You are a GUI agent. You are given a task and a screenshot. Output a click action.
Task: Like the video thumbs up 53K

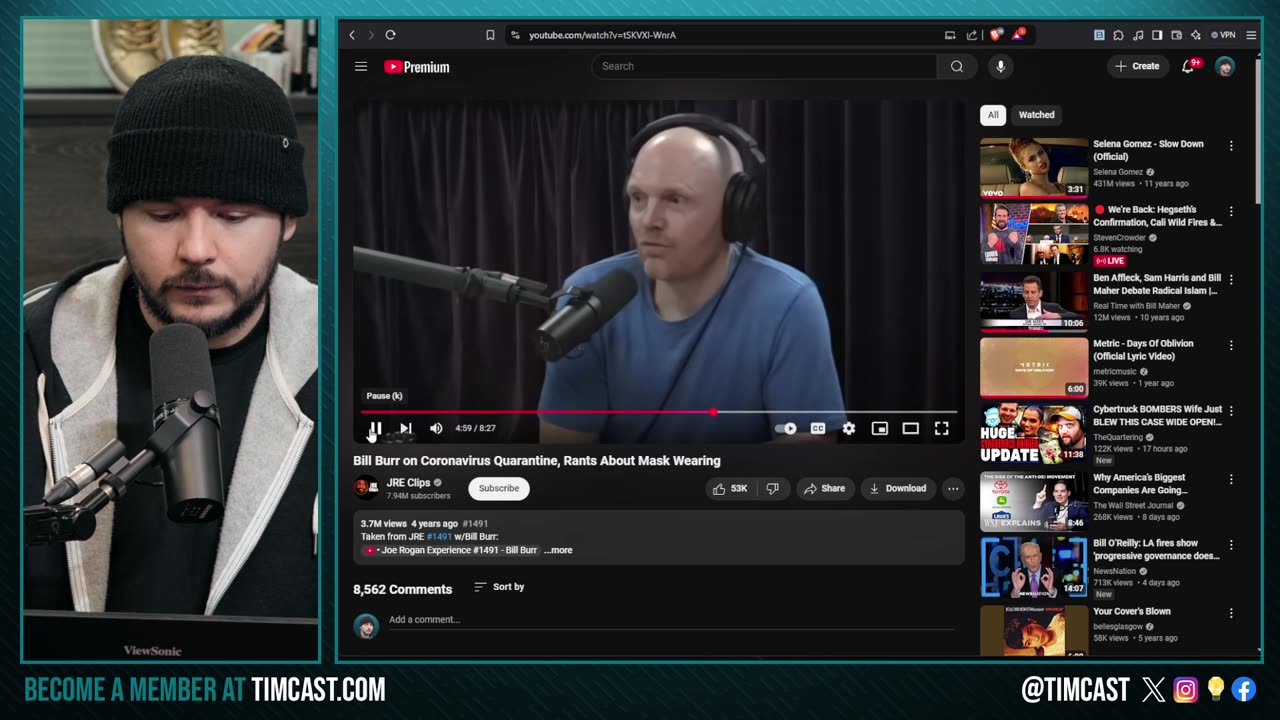729,488
